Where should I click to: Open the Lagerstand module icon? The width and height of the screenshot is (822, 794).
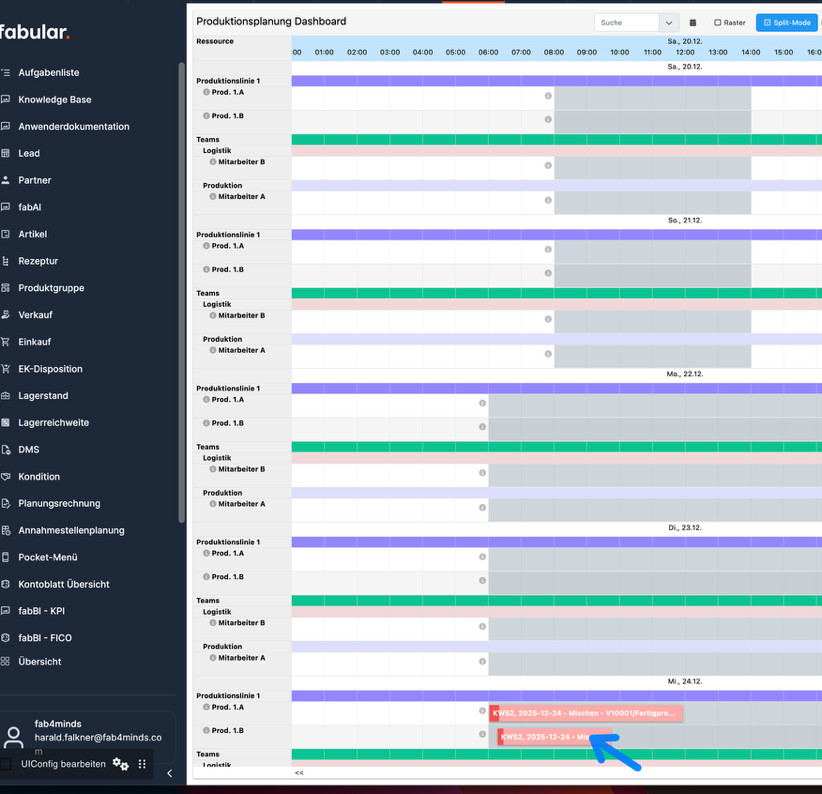tap(7, 395)
